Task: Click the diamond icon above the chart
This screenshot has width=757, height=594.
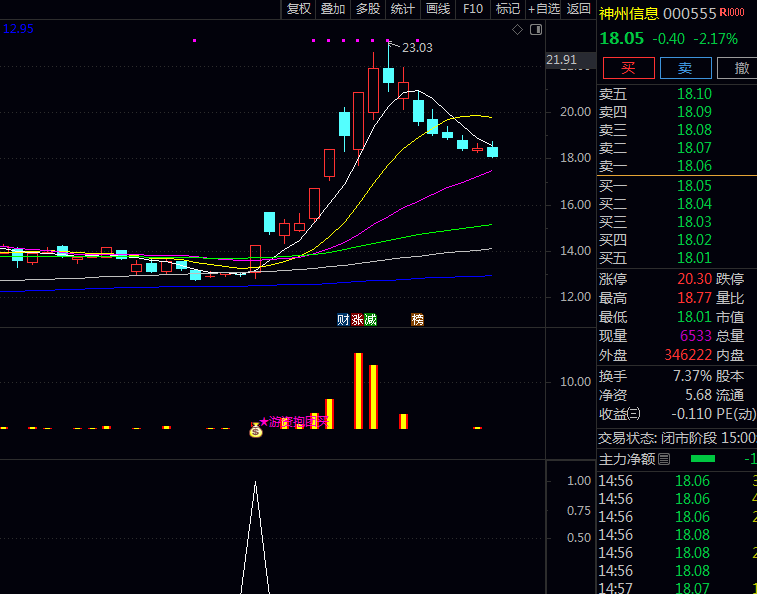Action: click(517, 30)
